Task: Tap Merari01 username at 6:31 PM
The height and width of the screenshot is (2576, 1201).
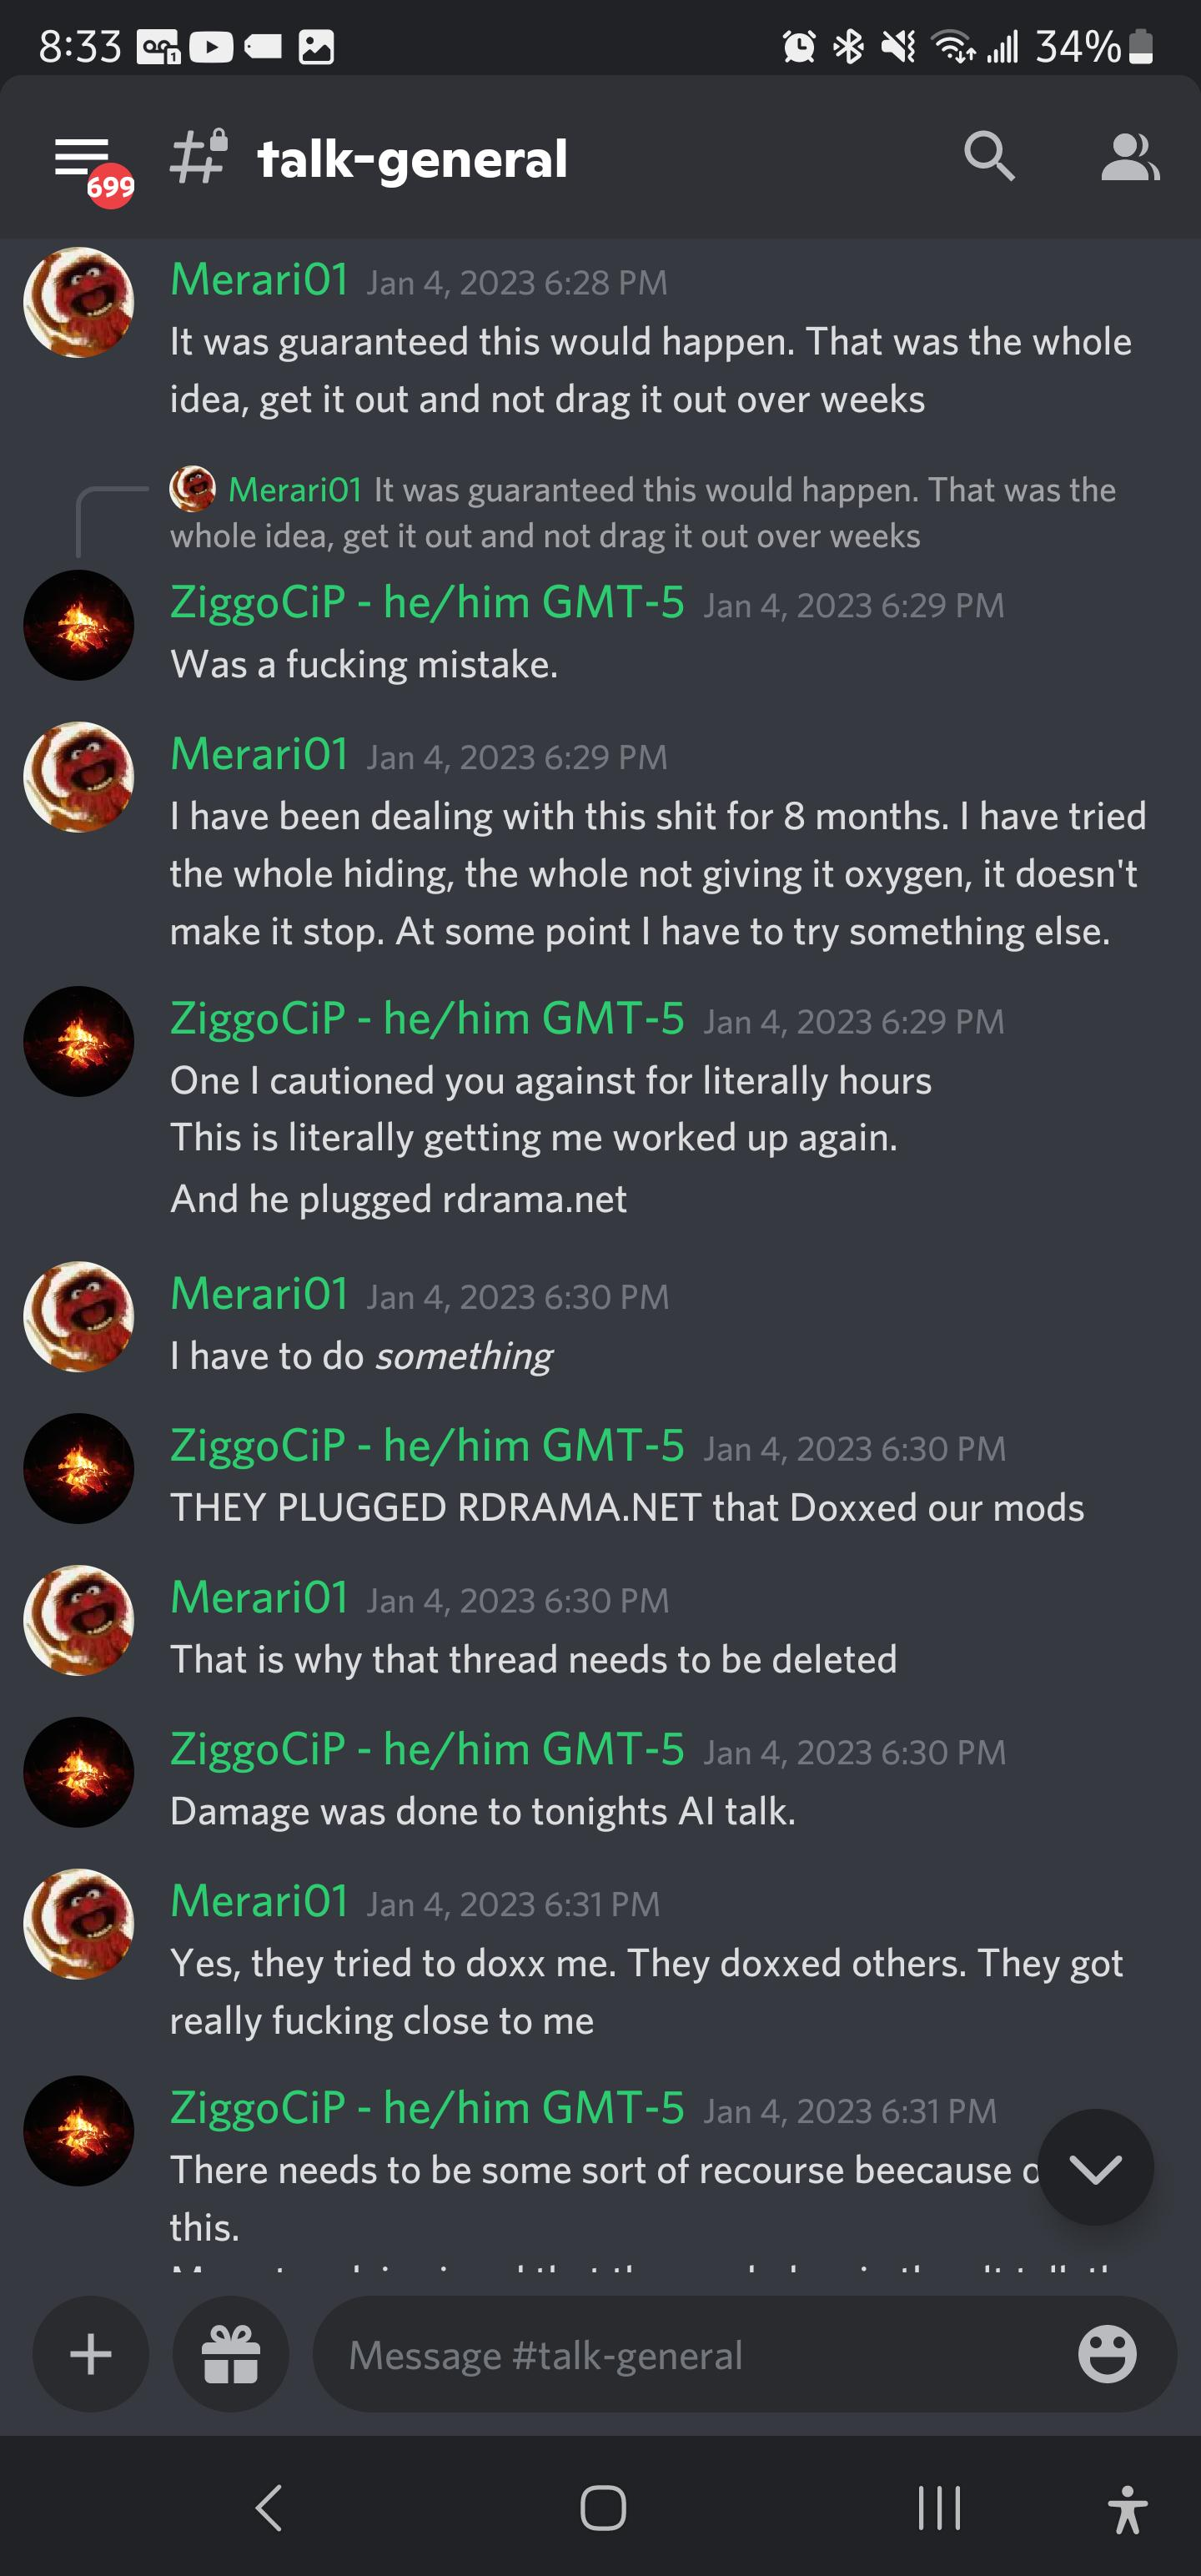Action: (x=259, y=1900)
